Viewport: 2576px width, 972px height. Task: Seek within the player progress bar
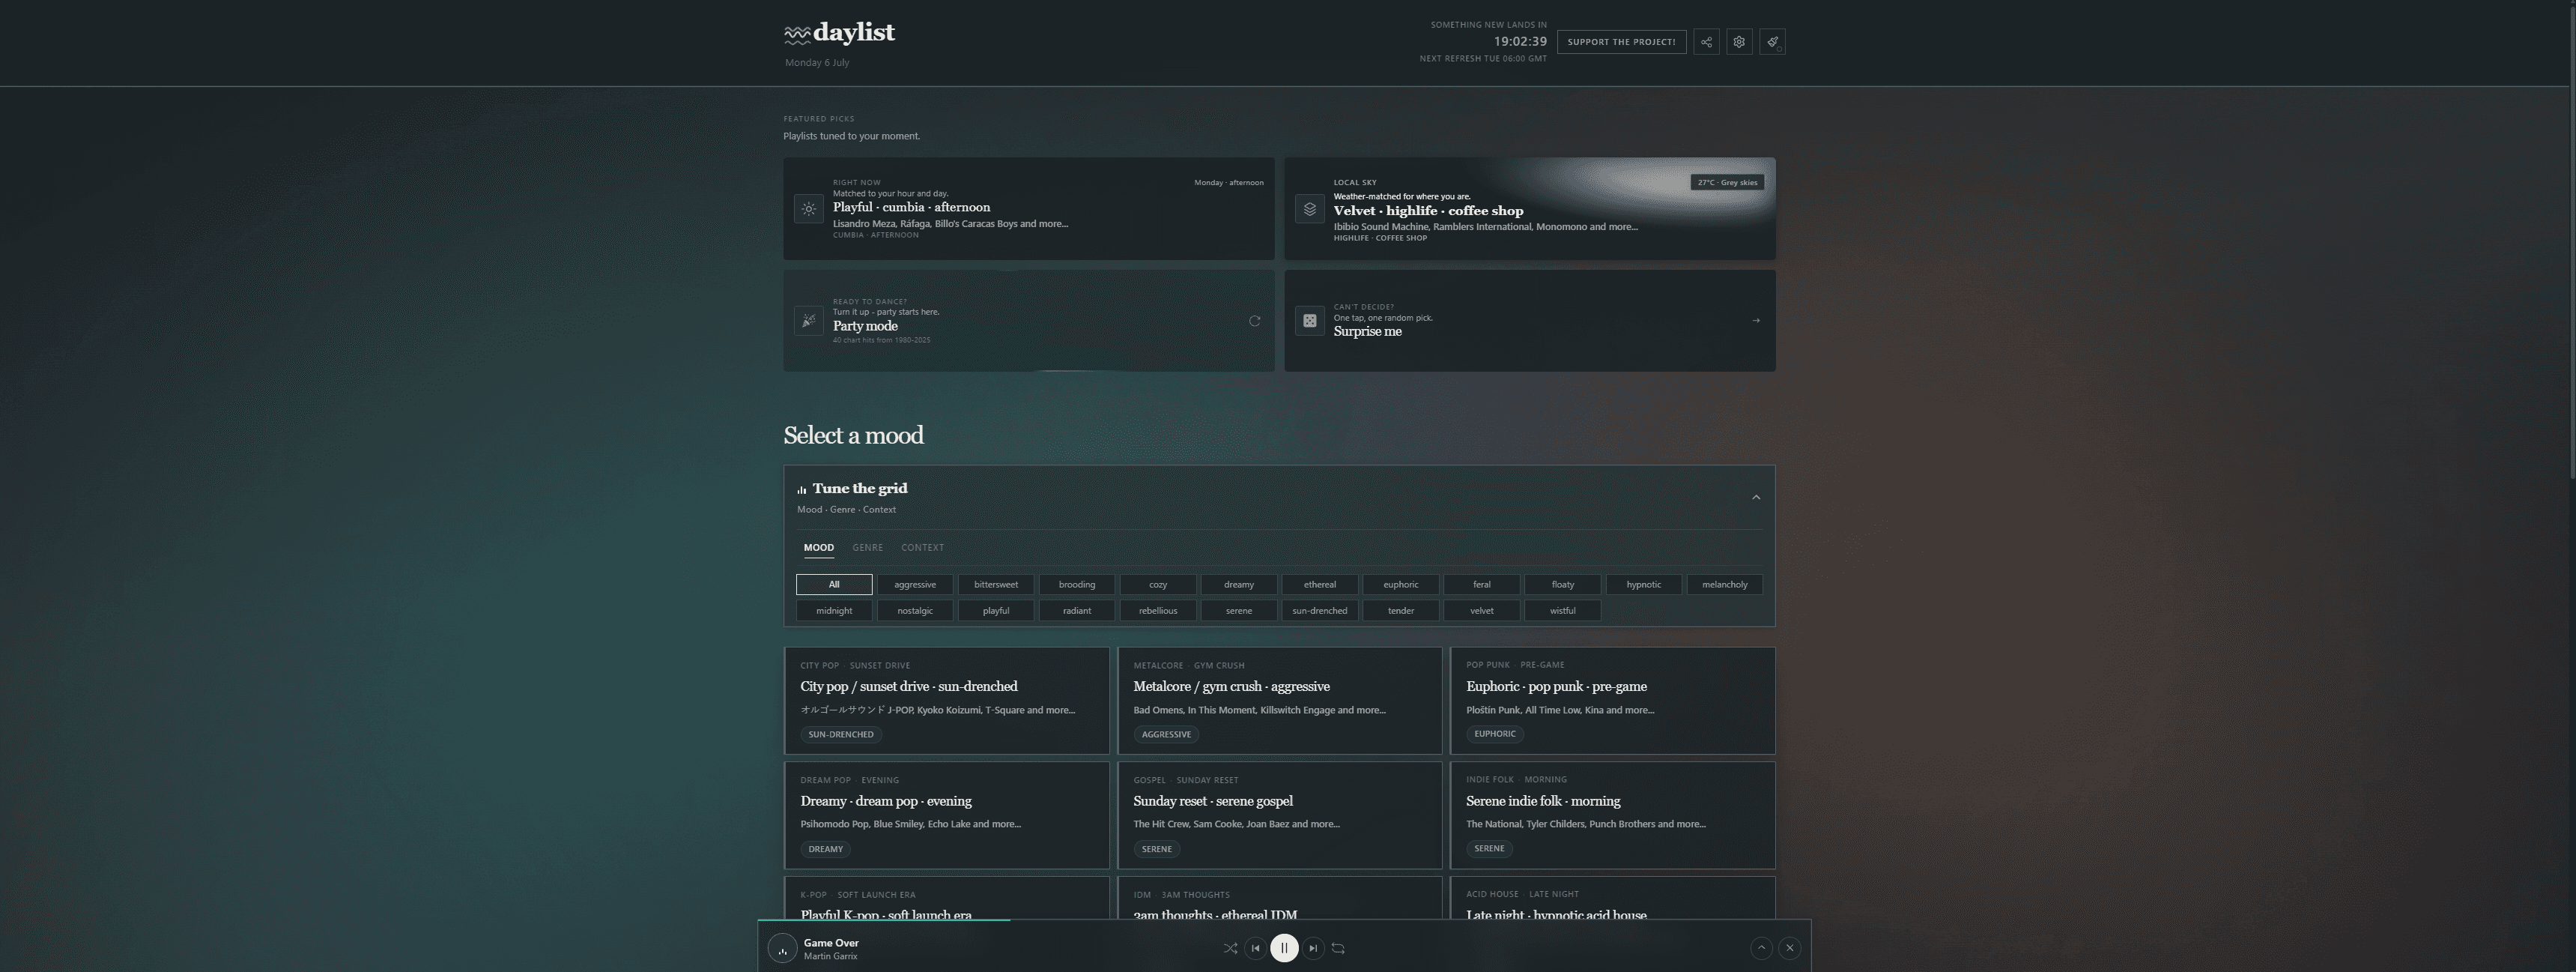coord(1284,920)
